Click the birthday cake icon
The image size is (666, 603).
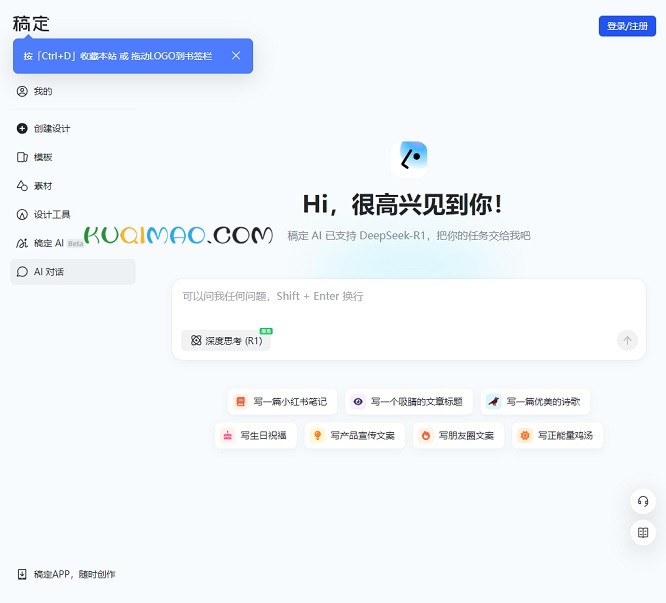pyautogui.click(x=228, y=435)
